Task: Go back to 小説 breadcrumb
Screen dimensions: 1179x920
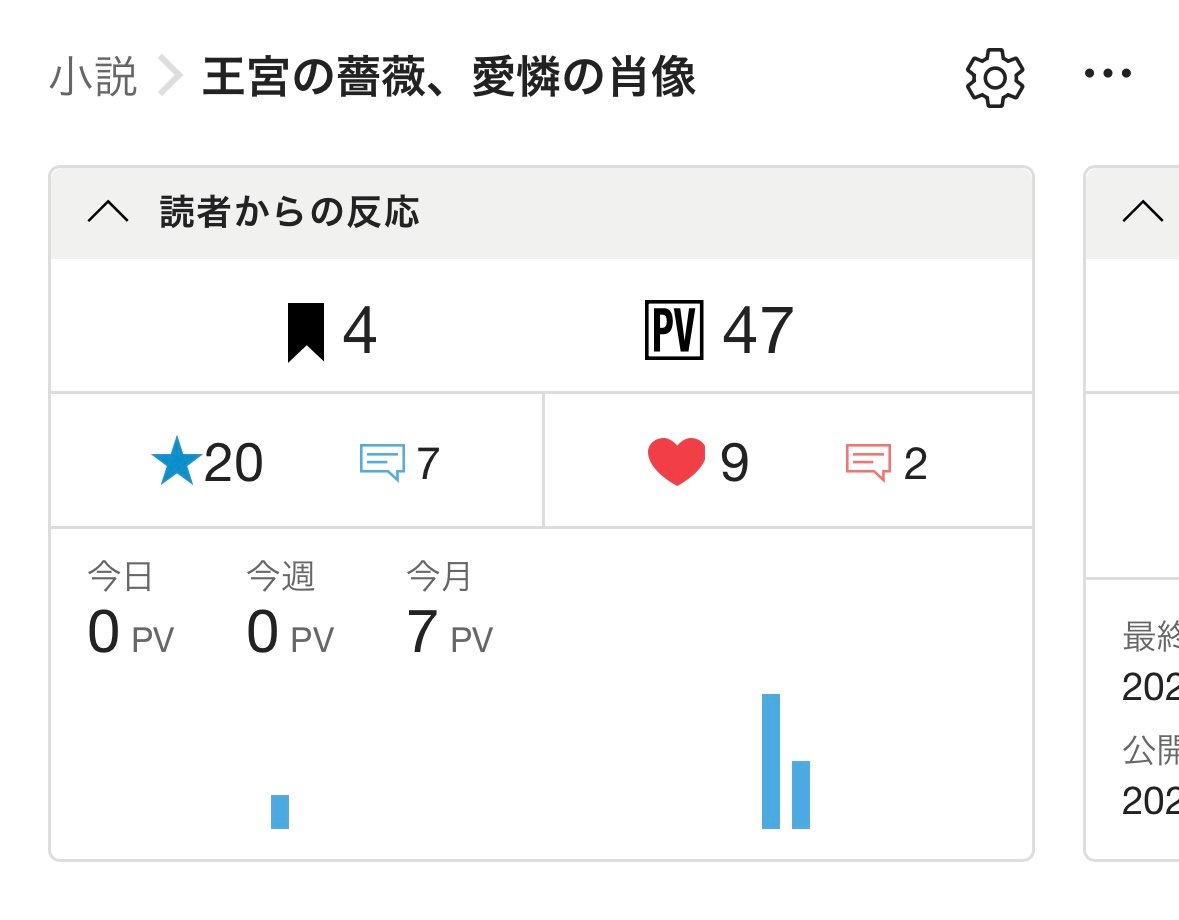Action: (x=93, y=78)
